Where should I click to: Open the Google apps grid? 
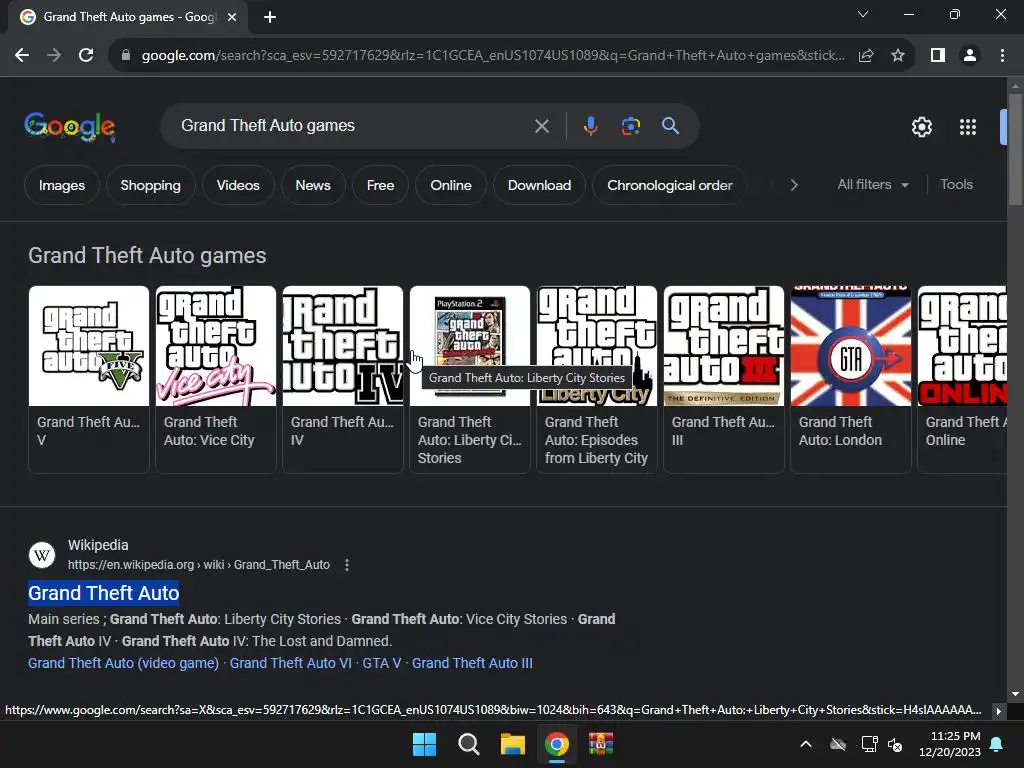pos(968,127)
